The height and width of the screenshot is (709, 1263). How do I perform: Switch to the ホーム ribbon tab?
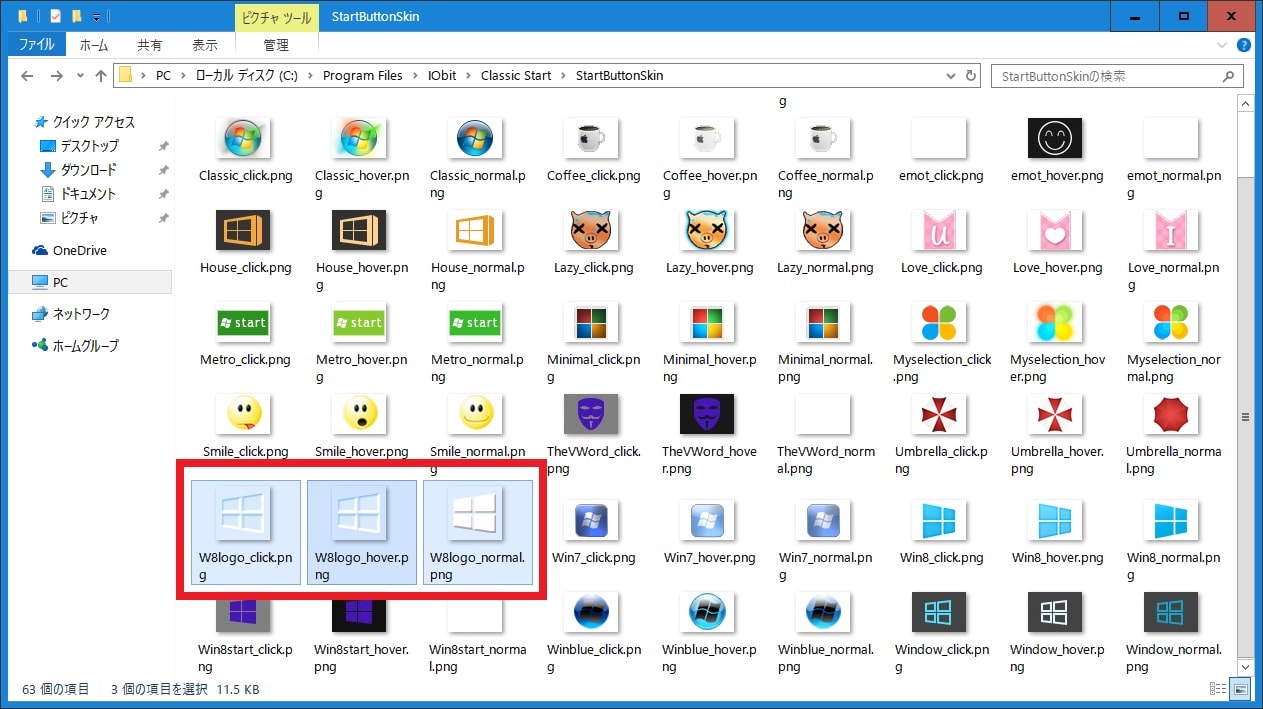[x=94, y=45]
